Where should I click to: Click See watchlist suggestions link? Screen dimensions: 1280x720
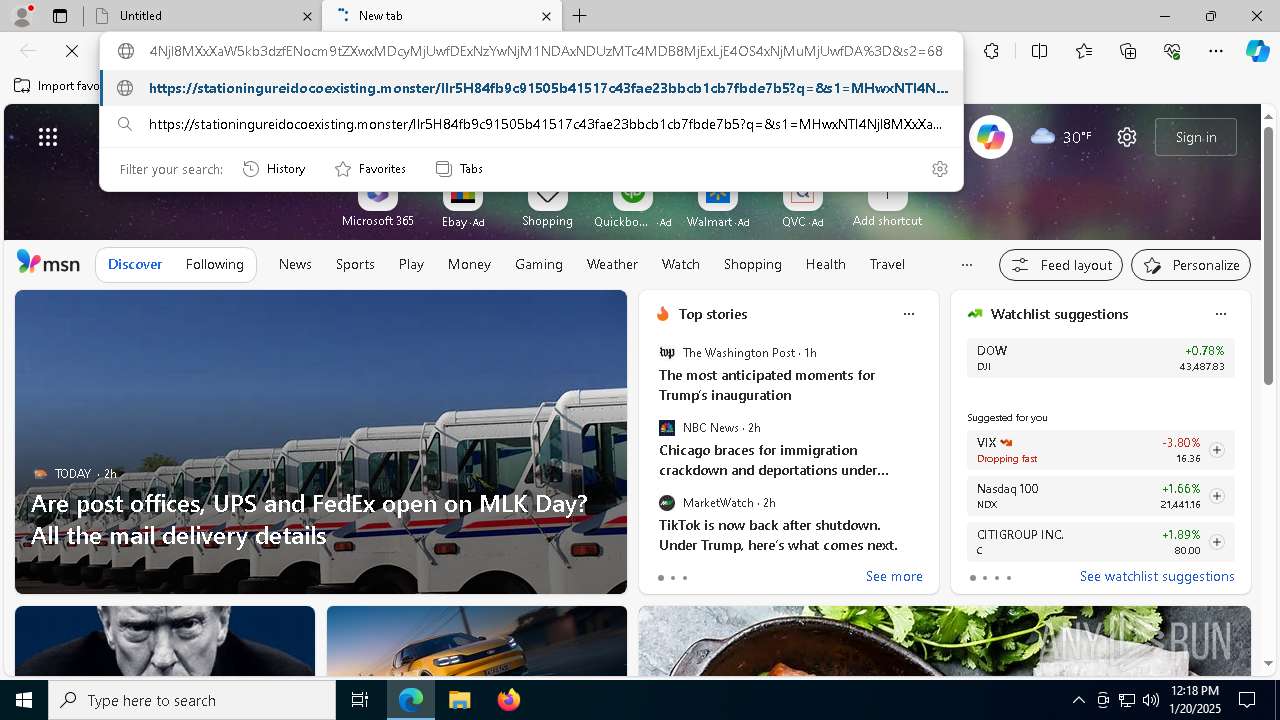tap(1157, 576)
